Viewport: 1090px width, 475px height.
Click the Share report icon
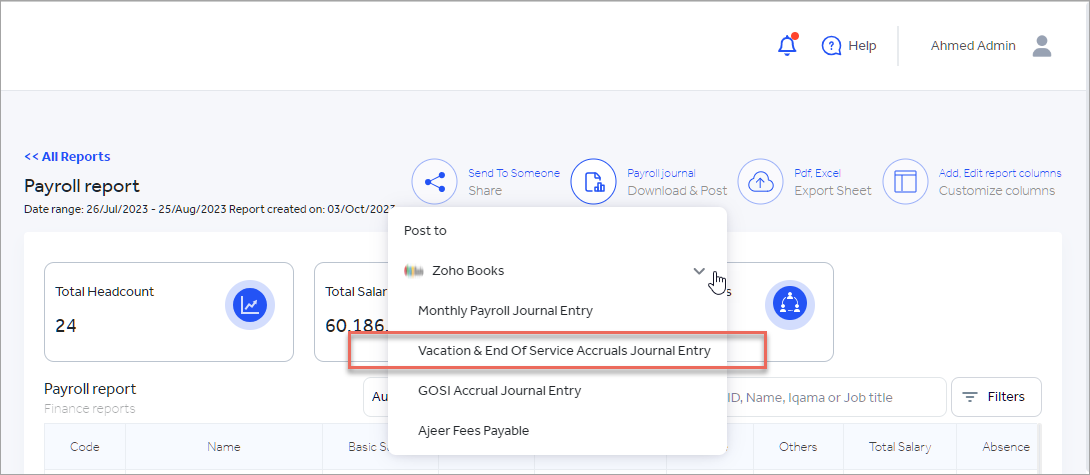tap(434, 182)
